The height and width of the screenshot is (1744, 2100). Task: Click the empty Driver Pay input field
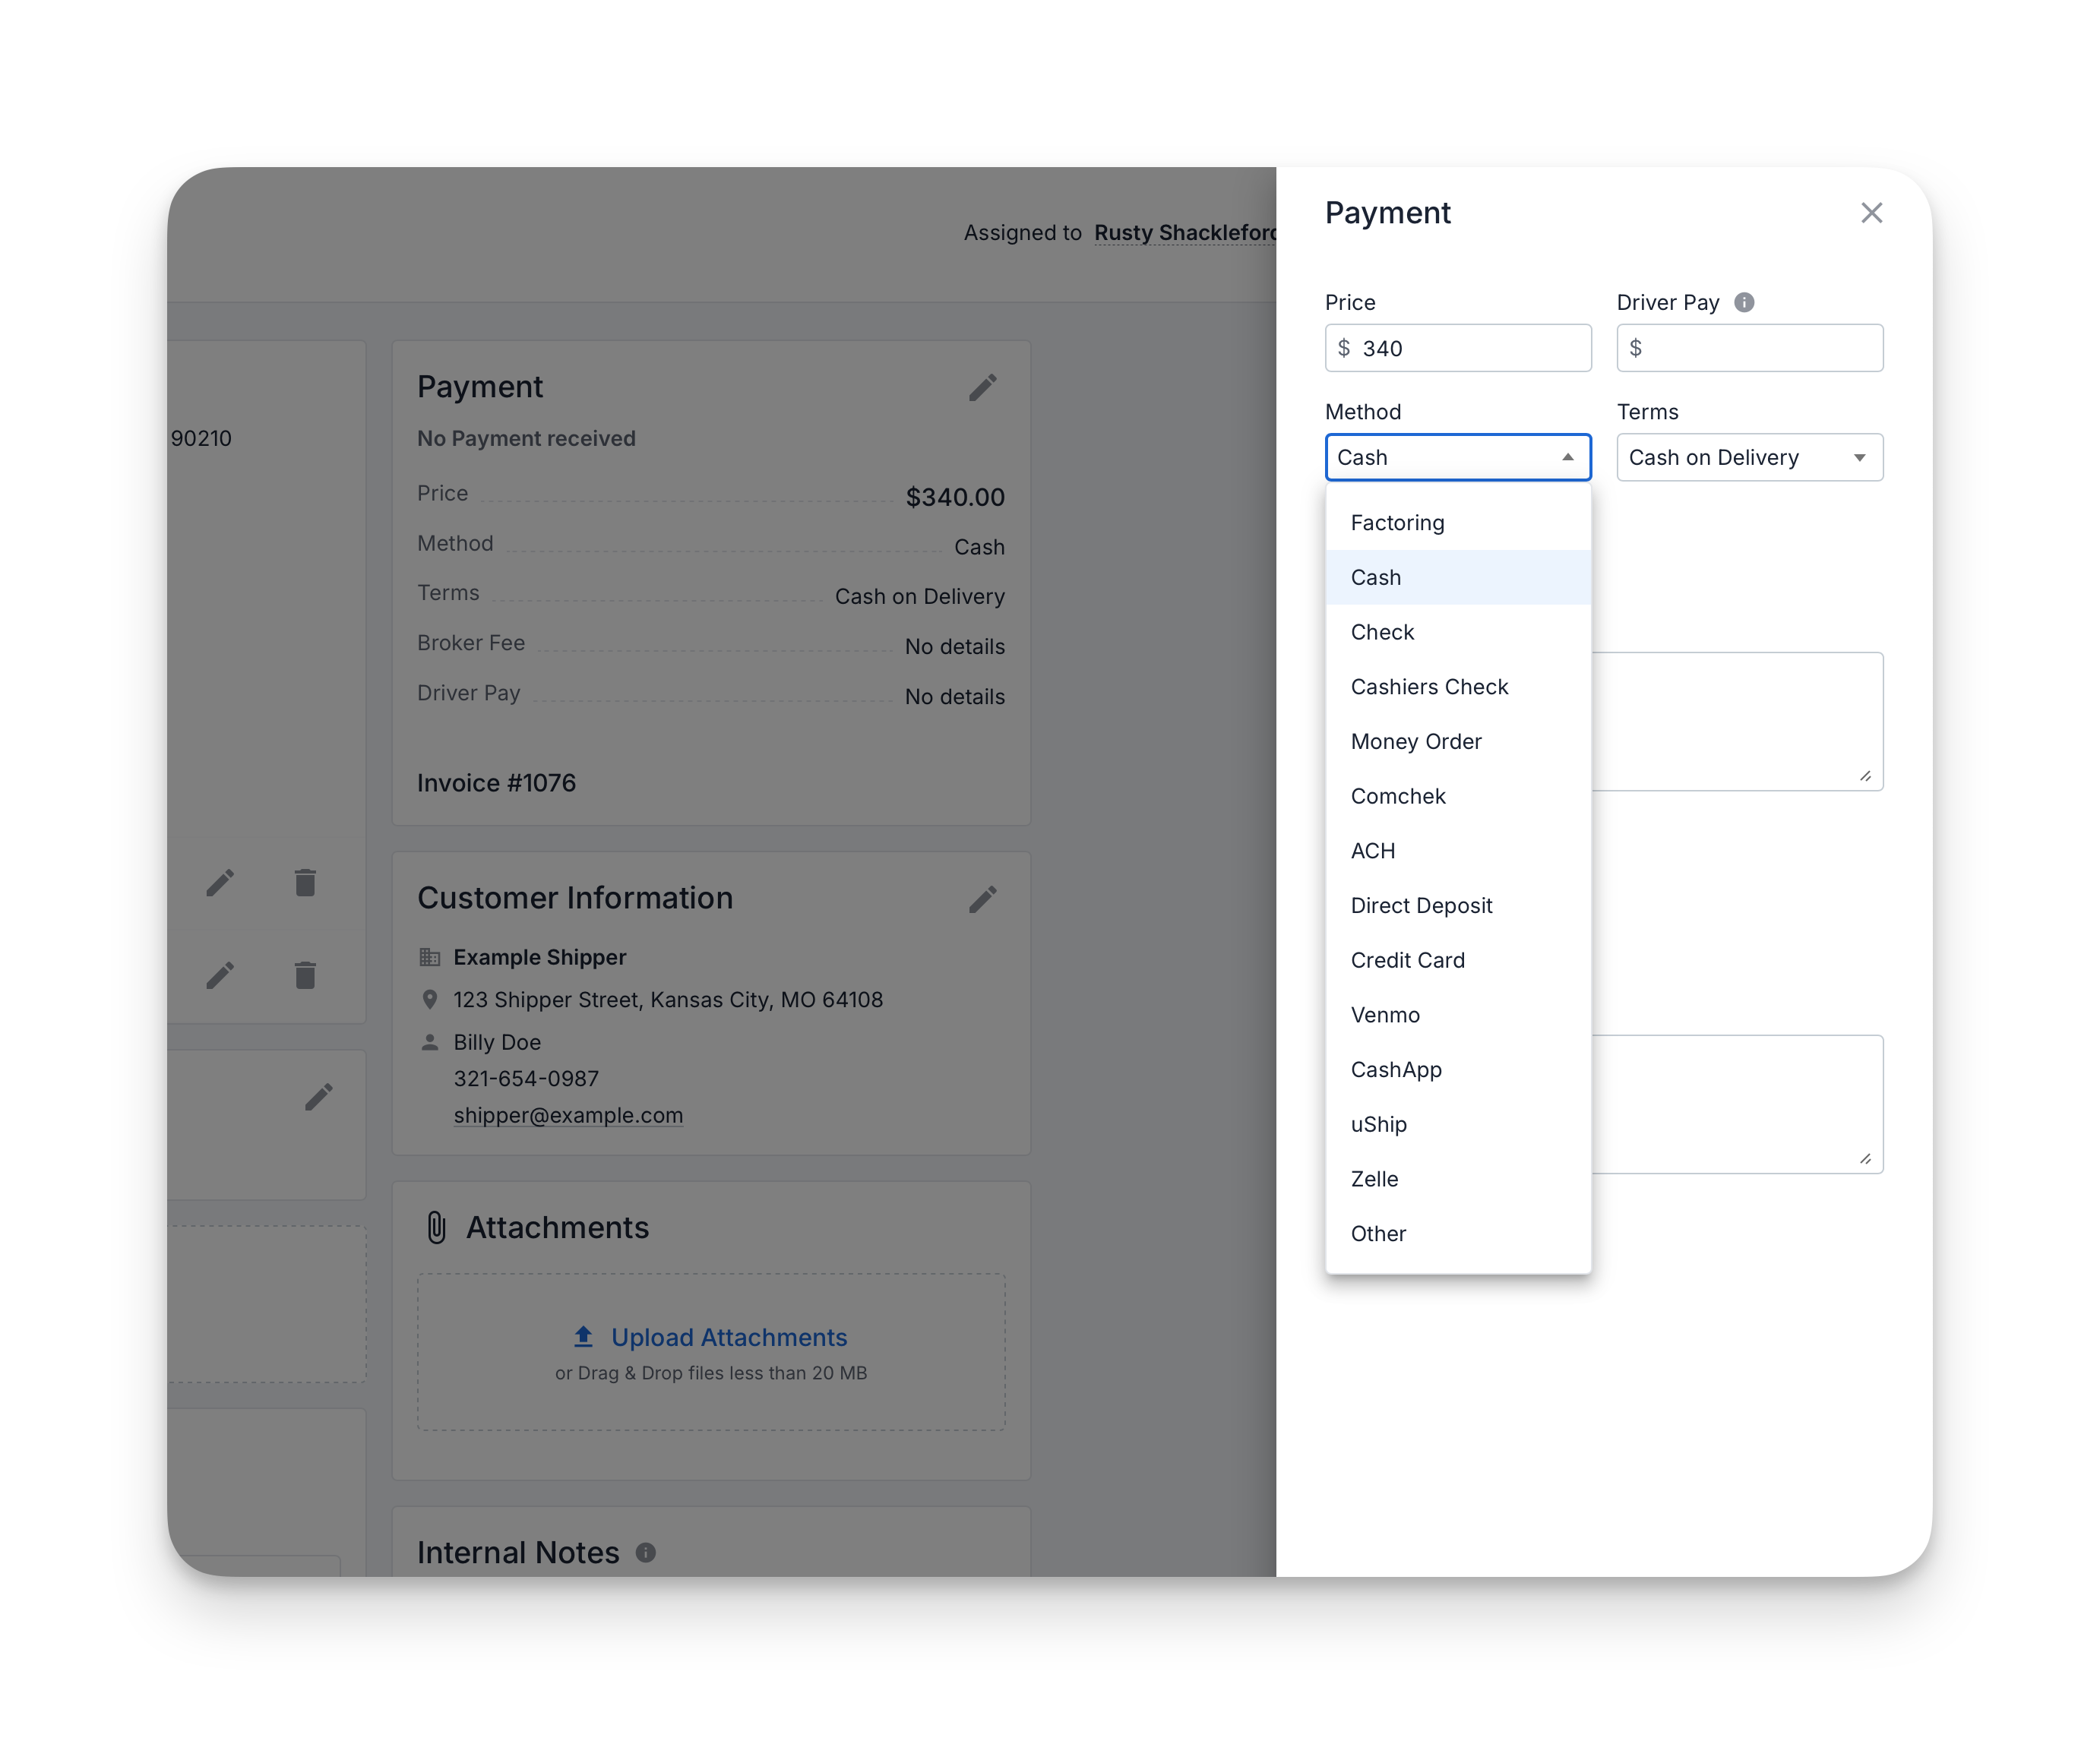coord(1750,348)
